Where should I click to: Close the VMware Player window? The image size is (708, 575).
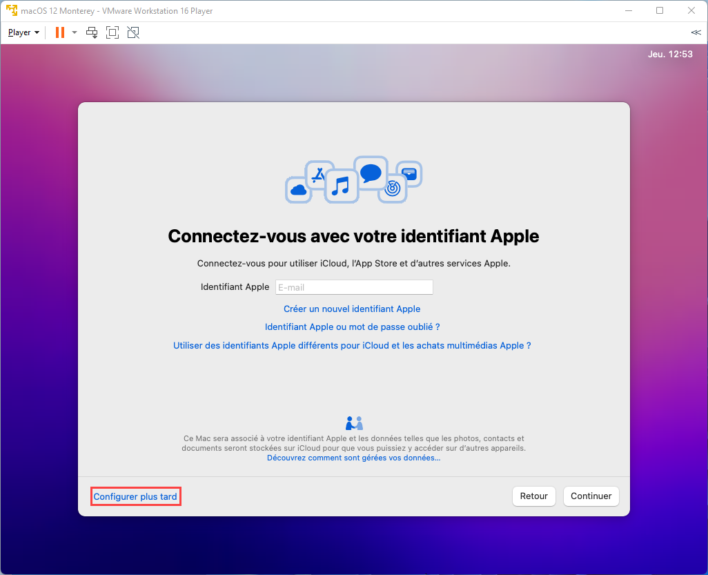point(691,10)
